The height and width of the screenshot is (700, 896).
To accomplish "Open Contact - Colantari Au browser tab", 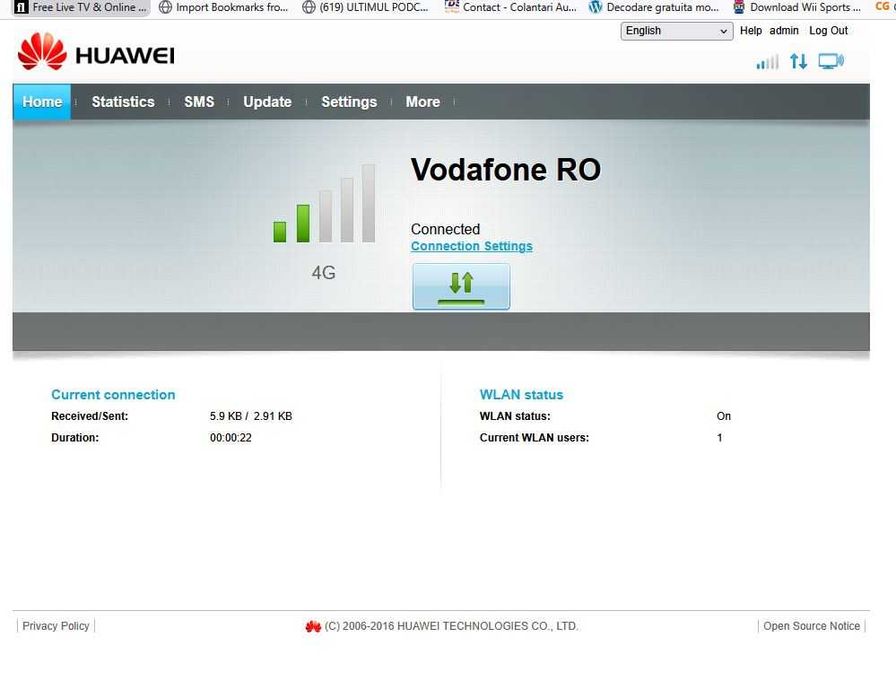I will coord(510,7).
